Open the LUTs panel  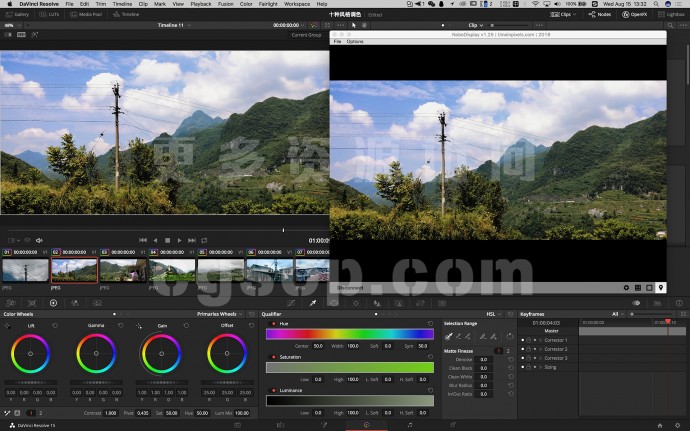click(49, 15)
